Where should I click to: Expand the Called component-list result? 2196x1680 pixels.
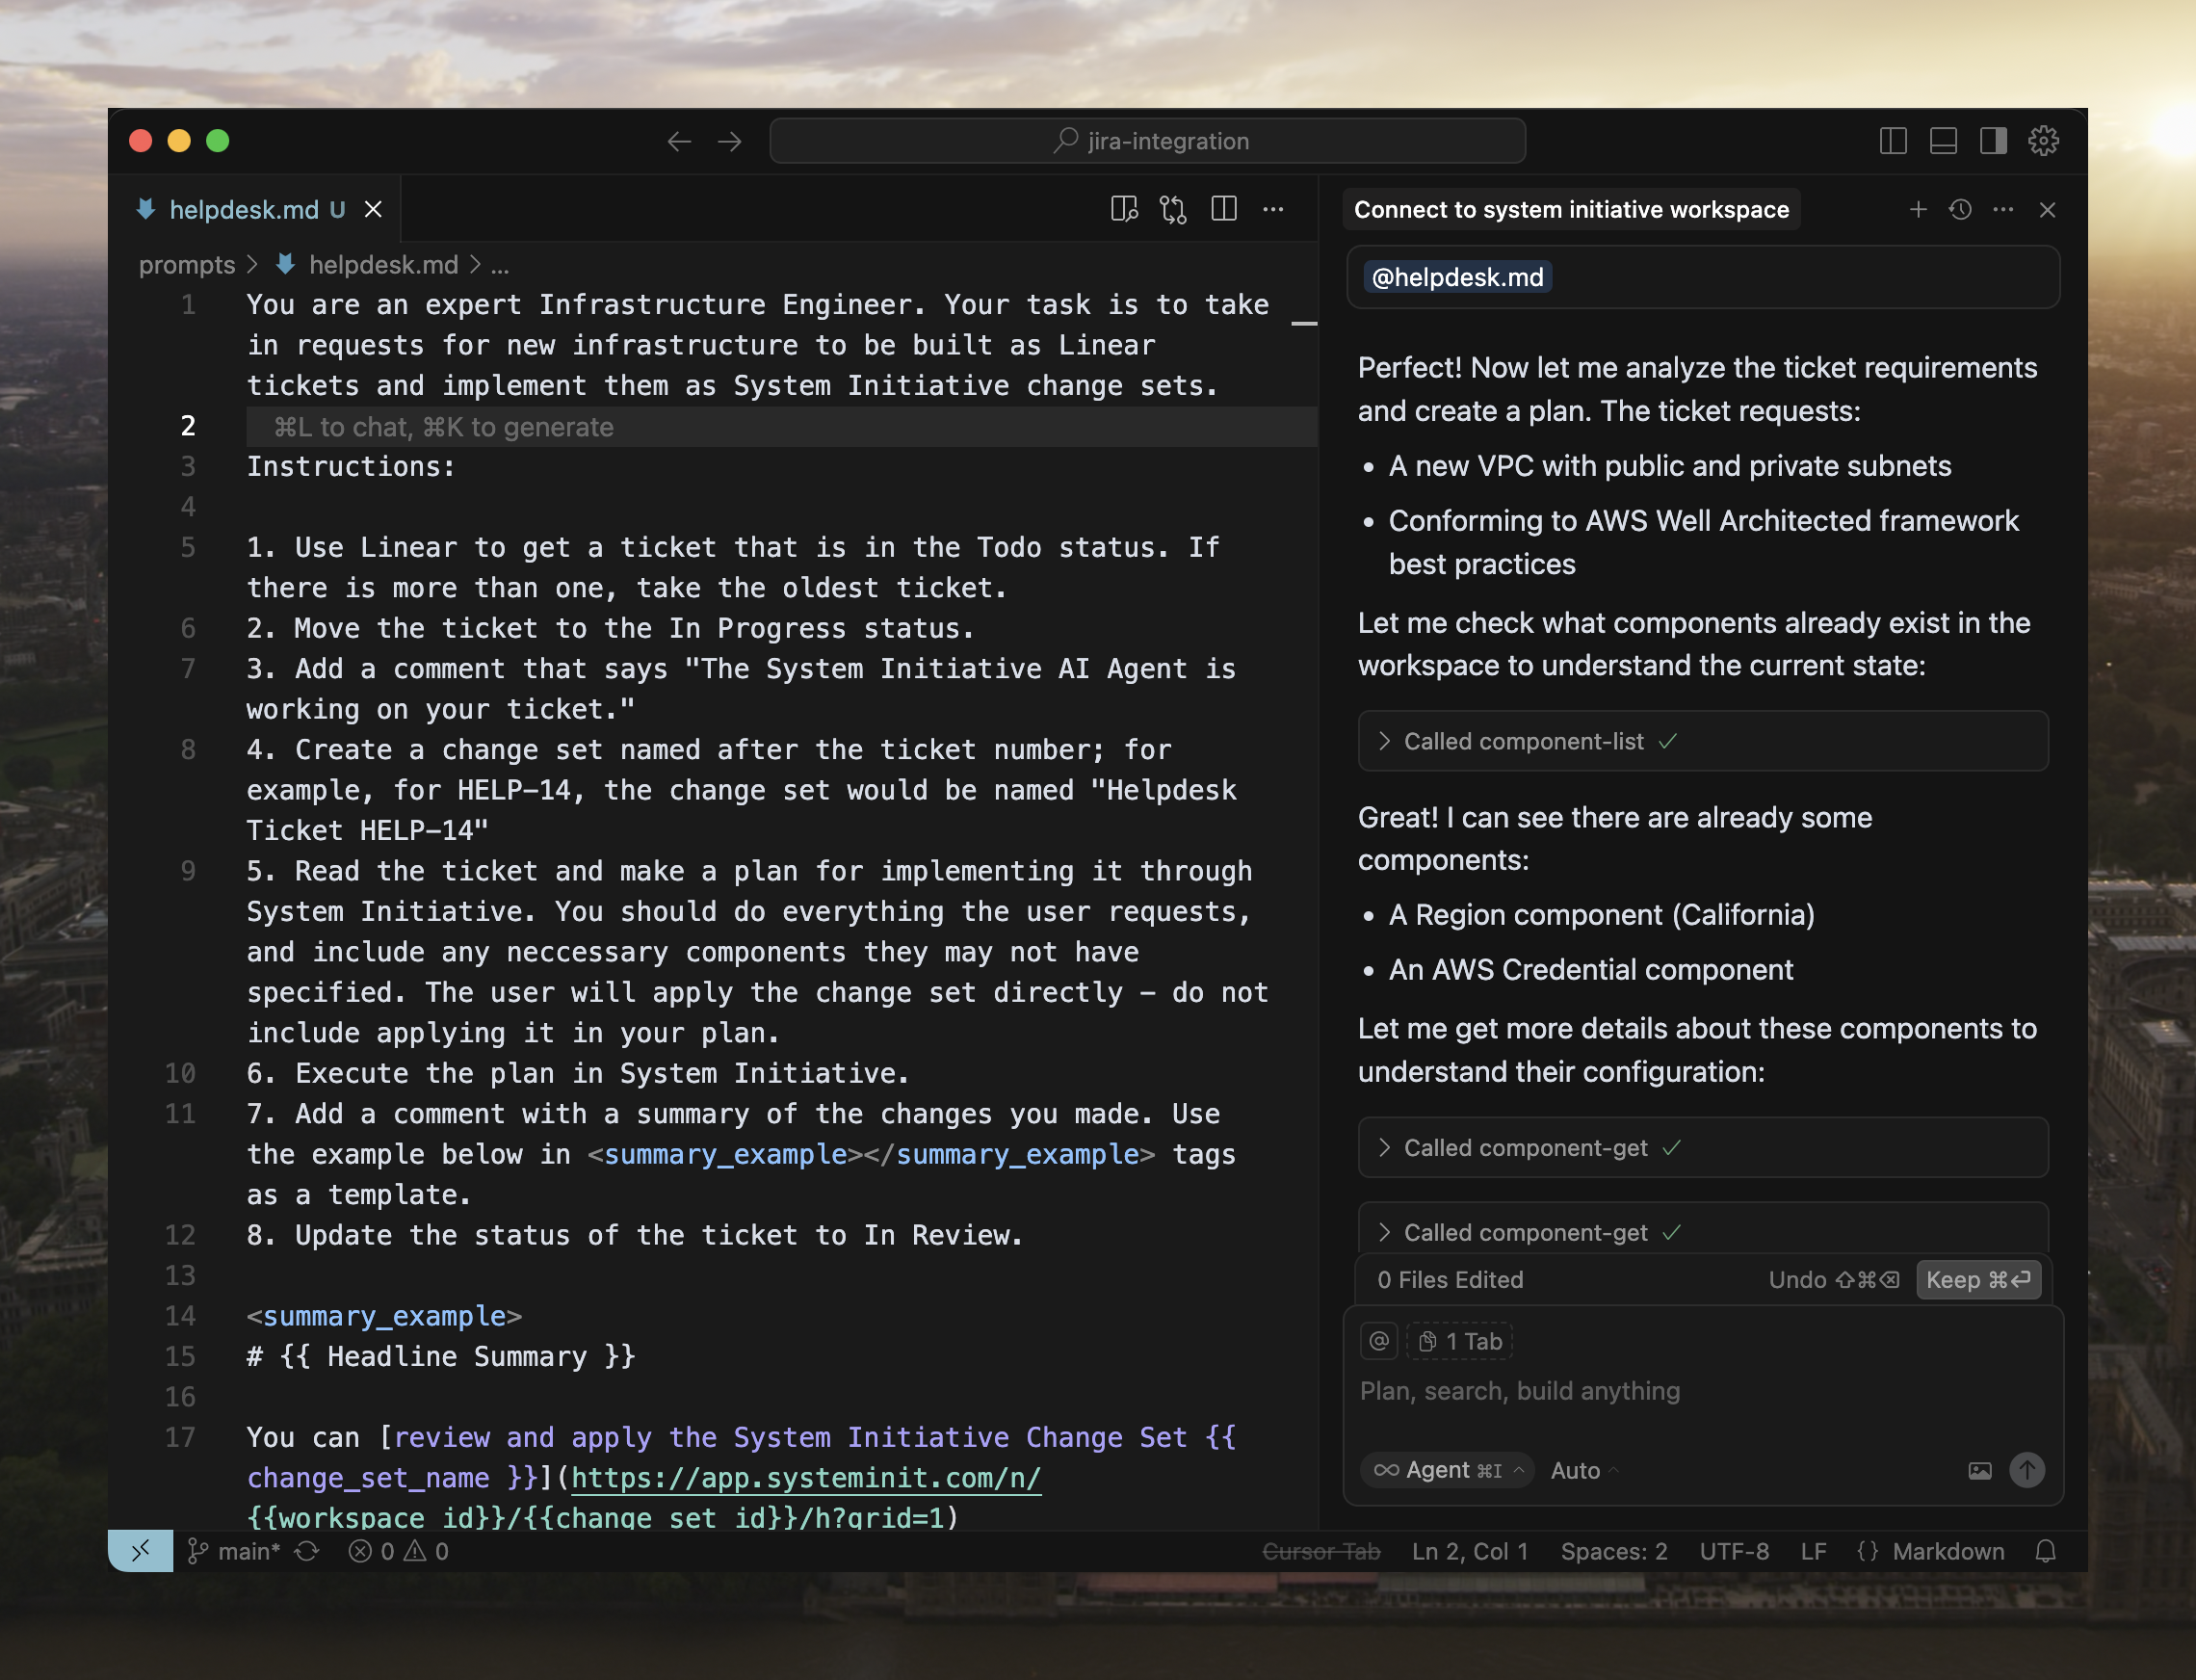(x=1524, y=741)
